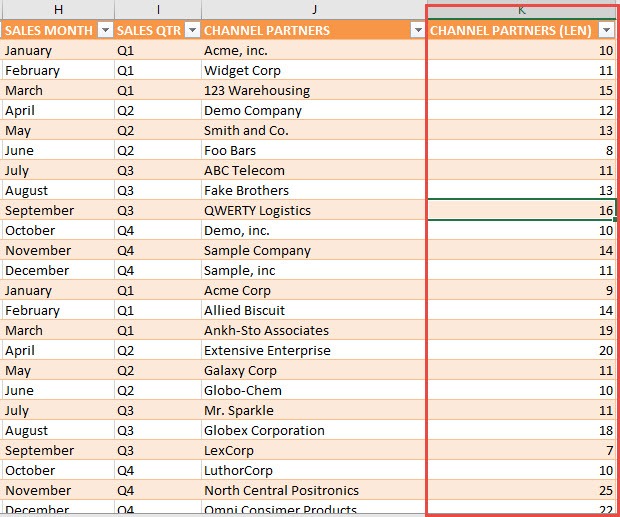Select the Q4 cell in Demo, inc. row
620x517 pixels.
[x=158, y=230]
